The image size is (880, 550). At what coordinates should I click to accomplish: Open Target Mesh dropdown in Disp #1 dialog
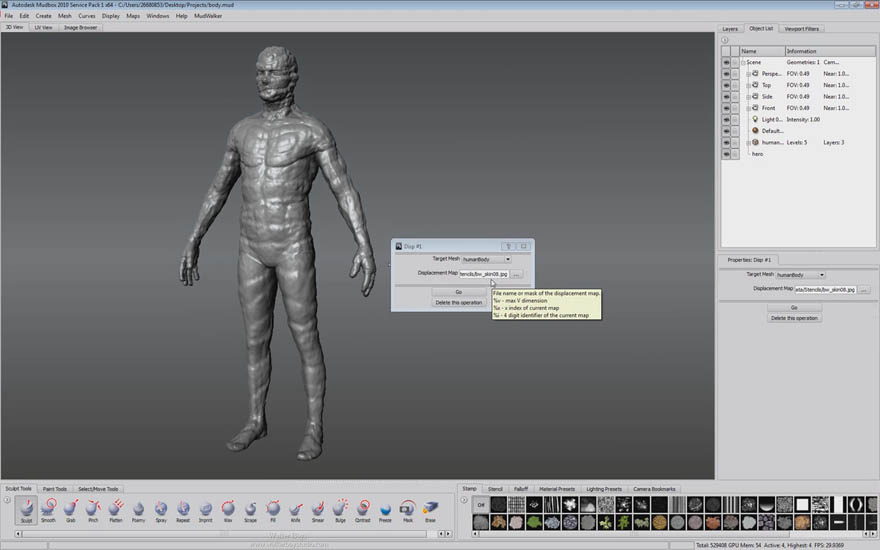click(486, 259)
